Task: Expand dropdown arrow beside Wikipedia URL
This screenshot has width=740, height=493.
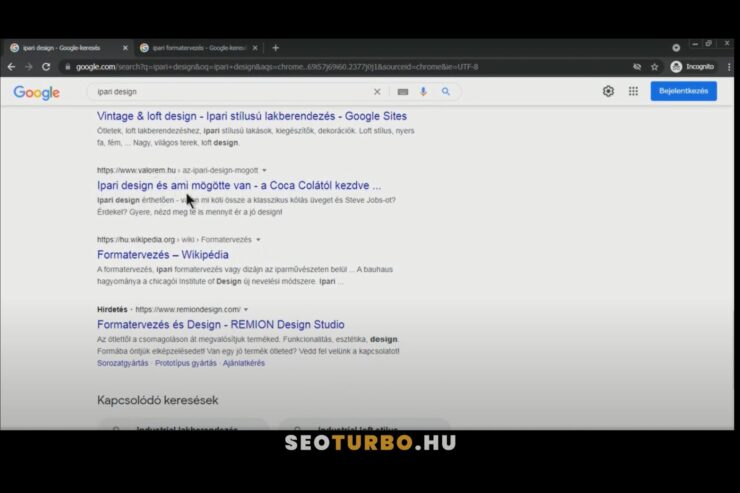Action: coord(258,240)
